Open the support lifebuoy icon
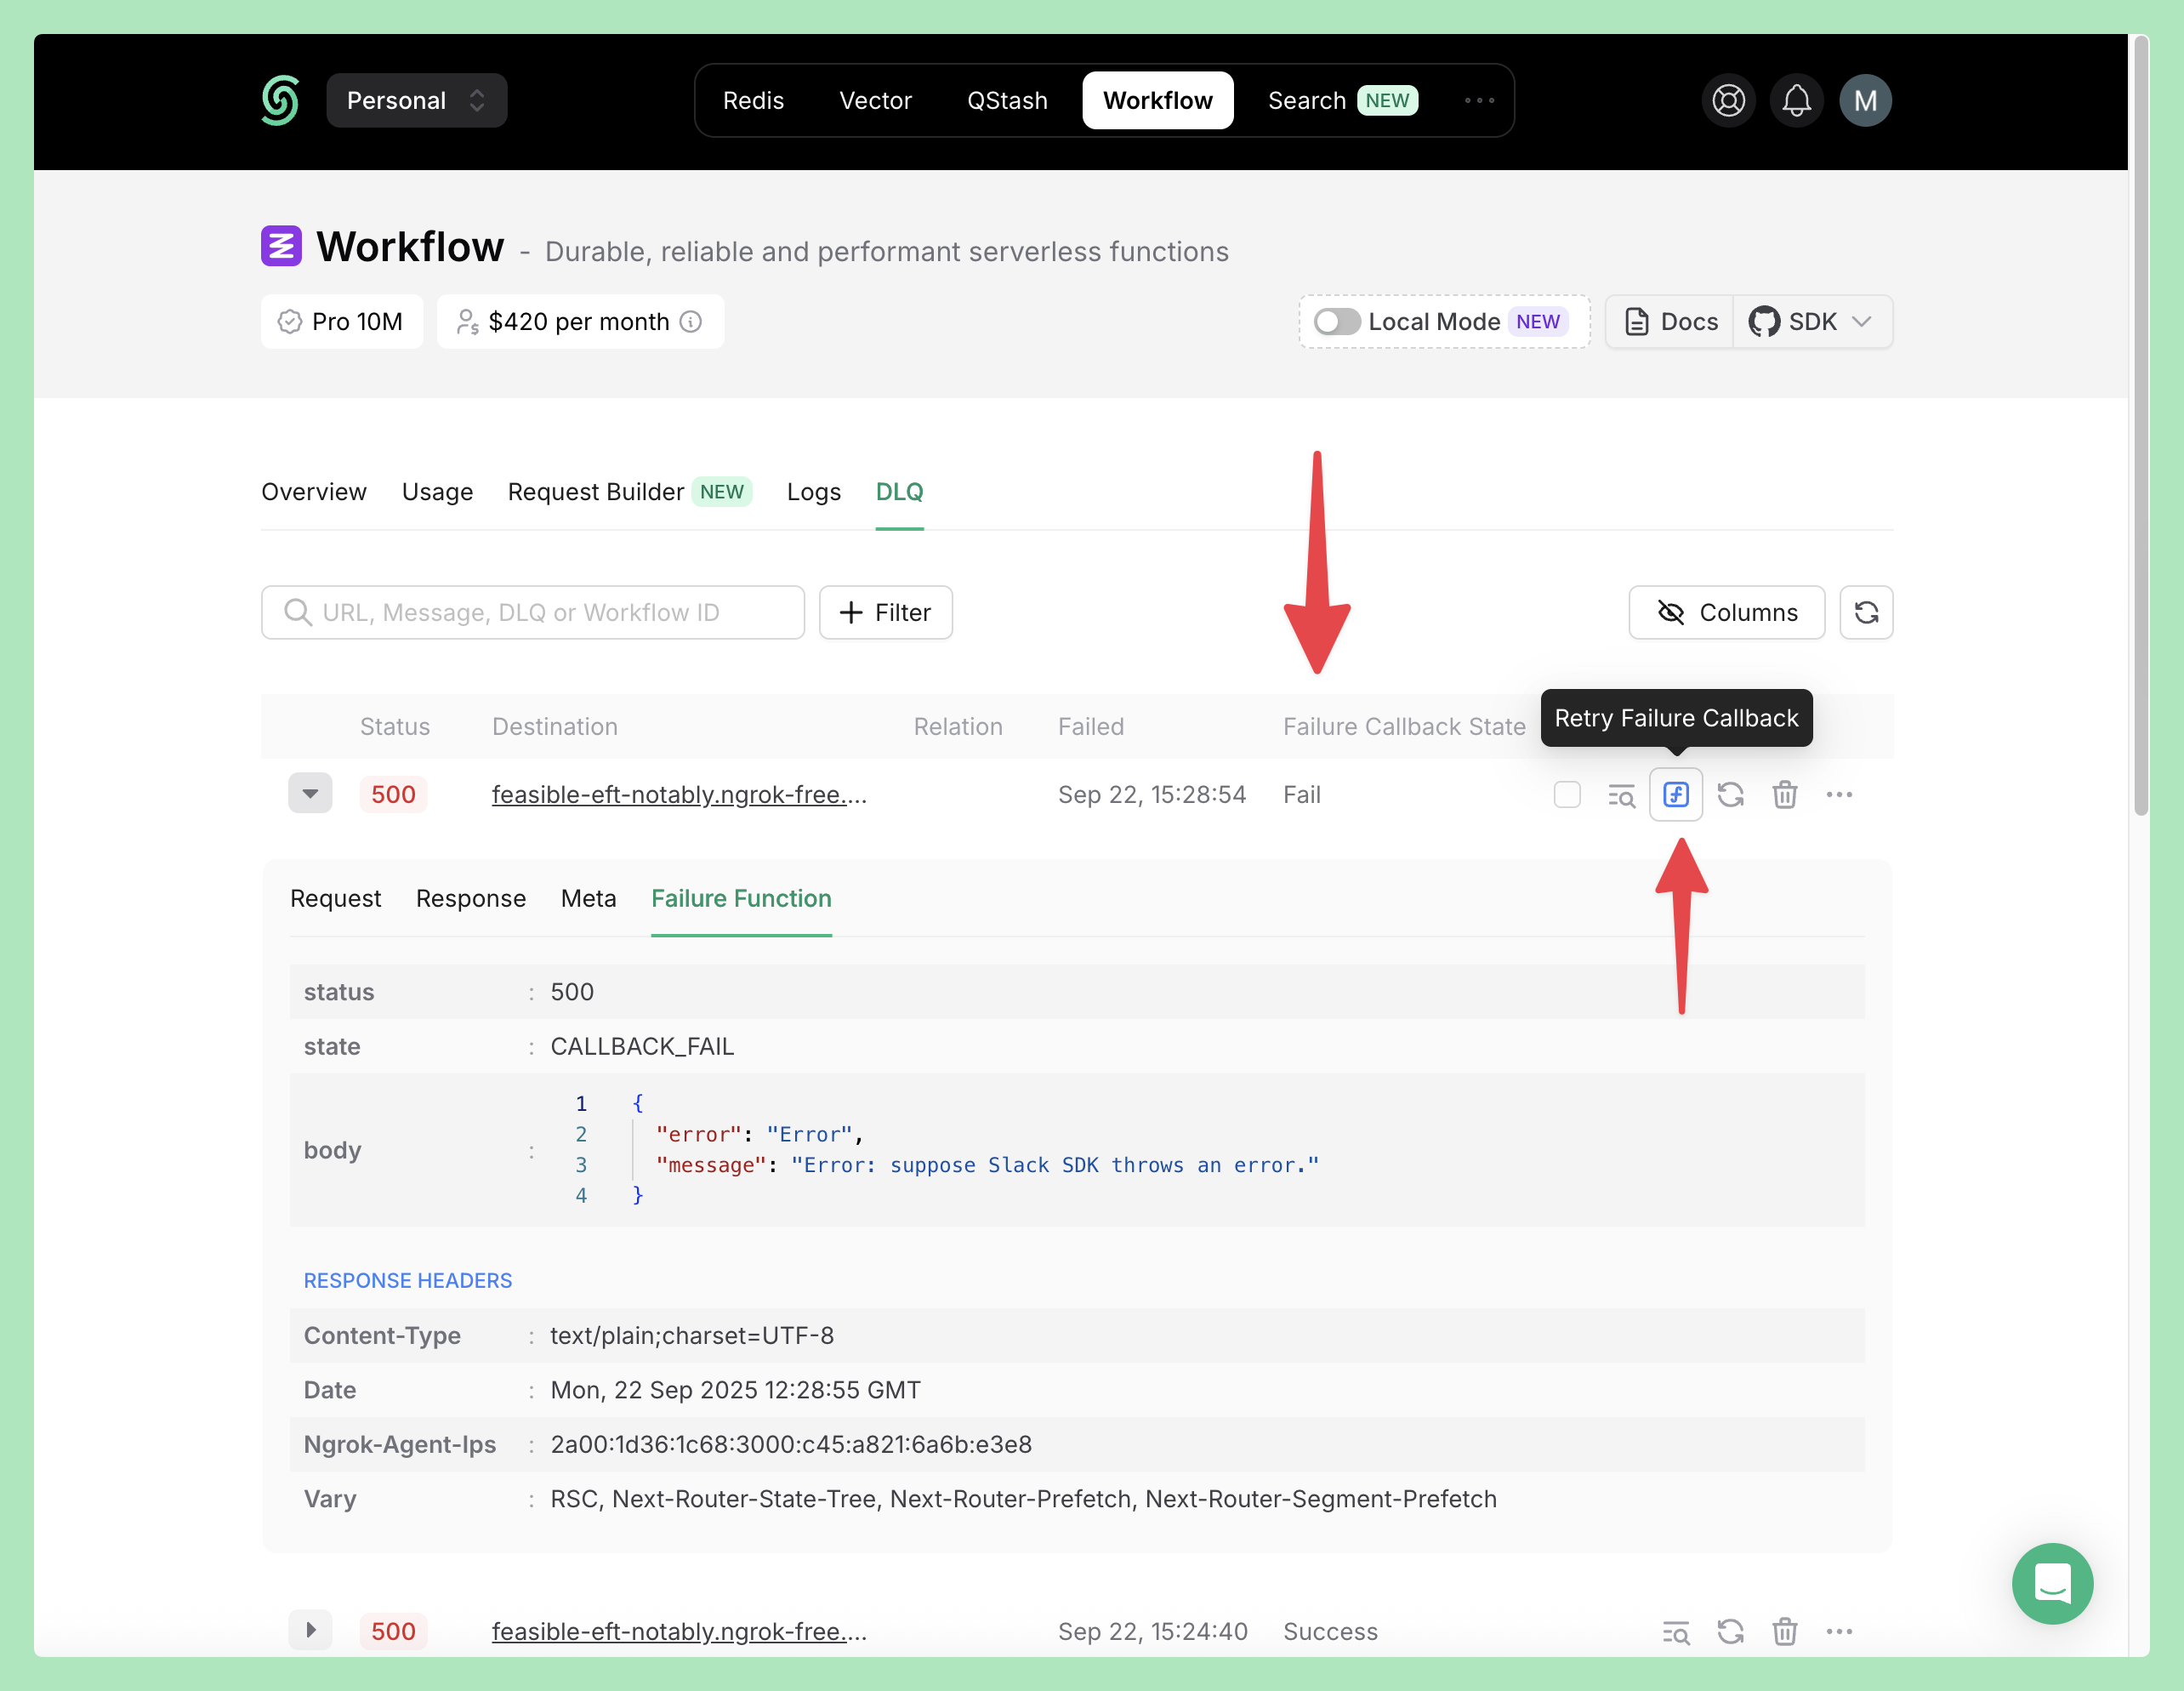 1728,100
